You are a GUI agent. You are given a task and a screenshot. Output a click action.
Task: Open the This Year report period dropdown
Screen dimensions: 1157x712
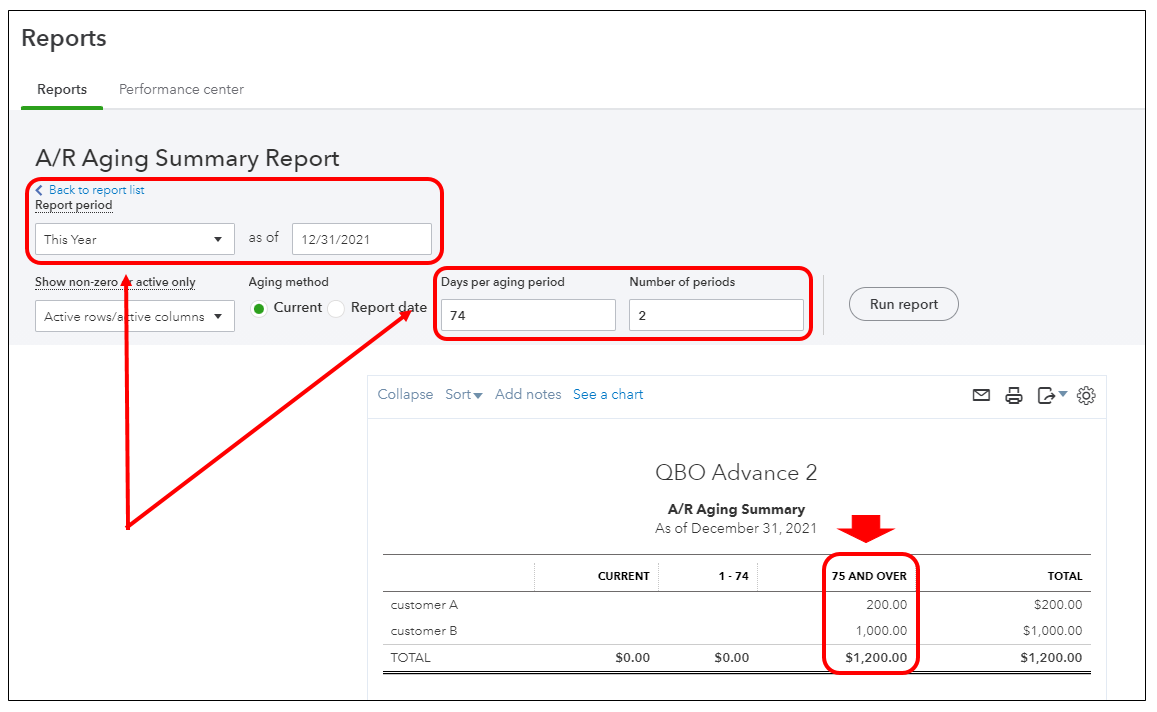[133, 239]
